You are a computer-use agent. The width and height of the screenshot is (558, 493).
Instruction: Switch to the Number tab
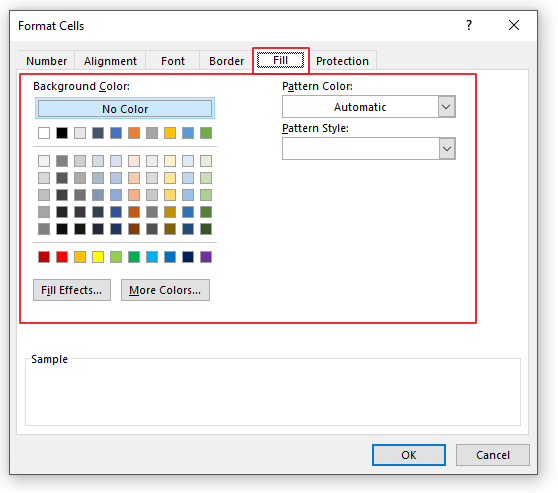[x=46, y=61]
